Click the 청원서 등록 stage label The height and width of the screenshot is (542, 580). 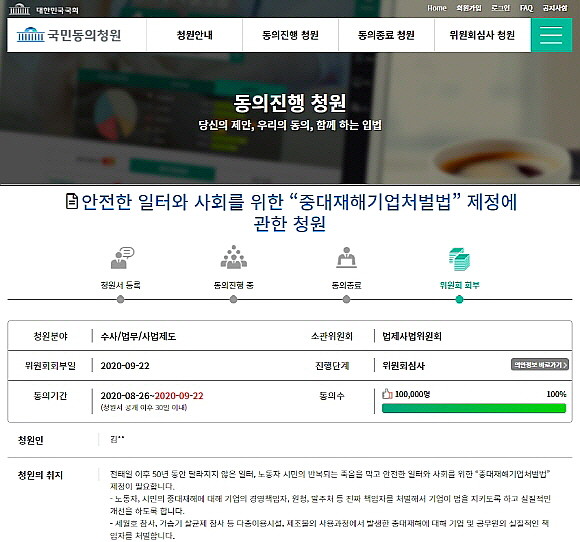point(120,285)
